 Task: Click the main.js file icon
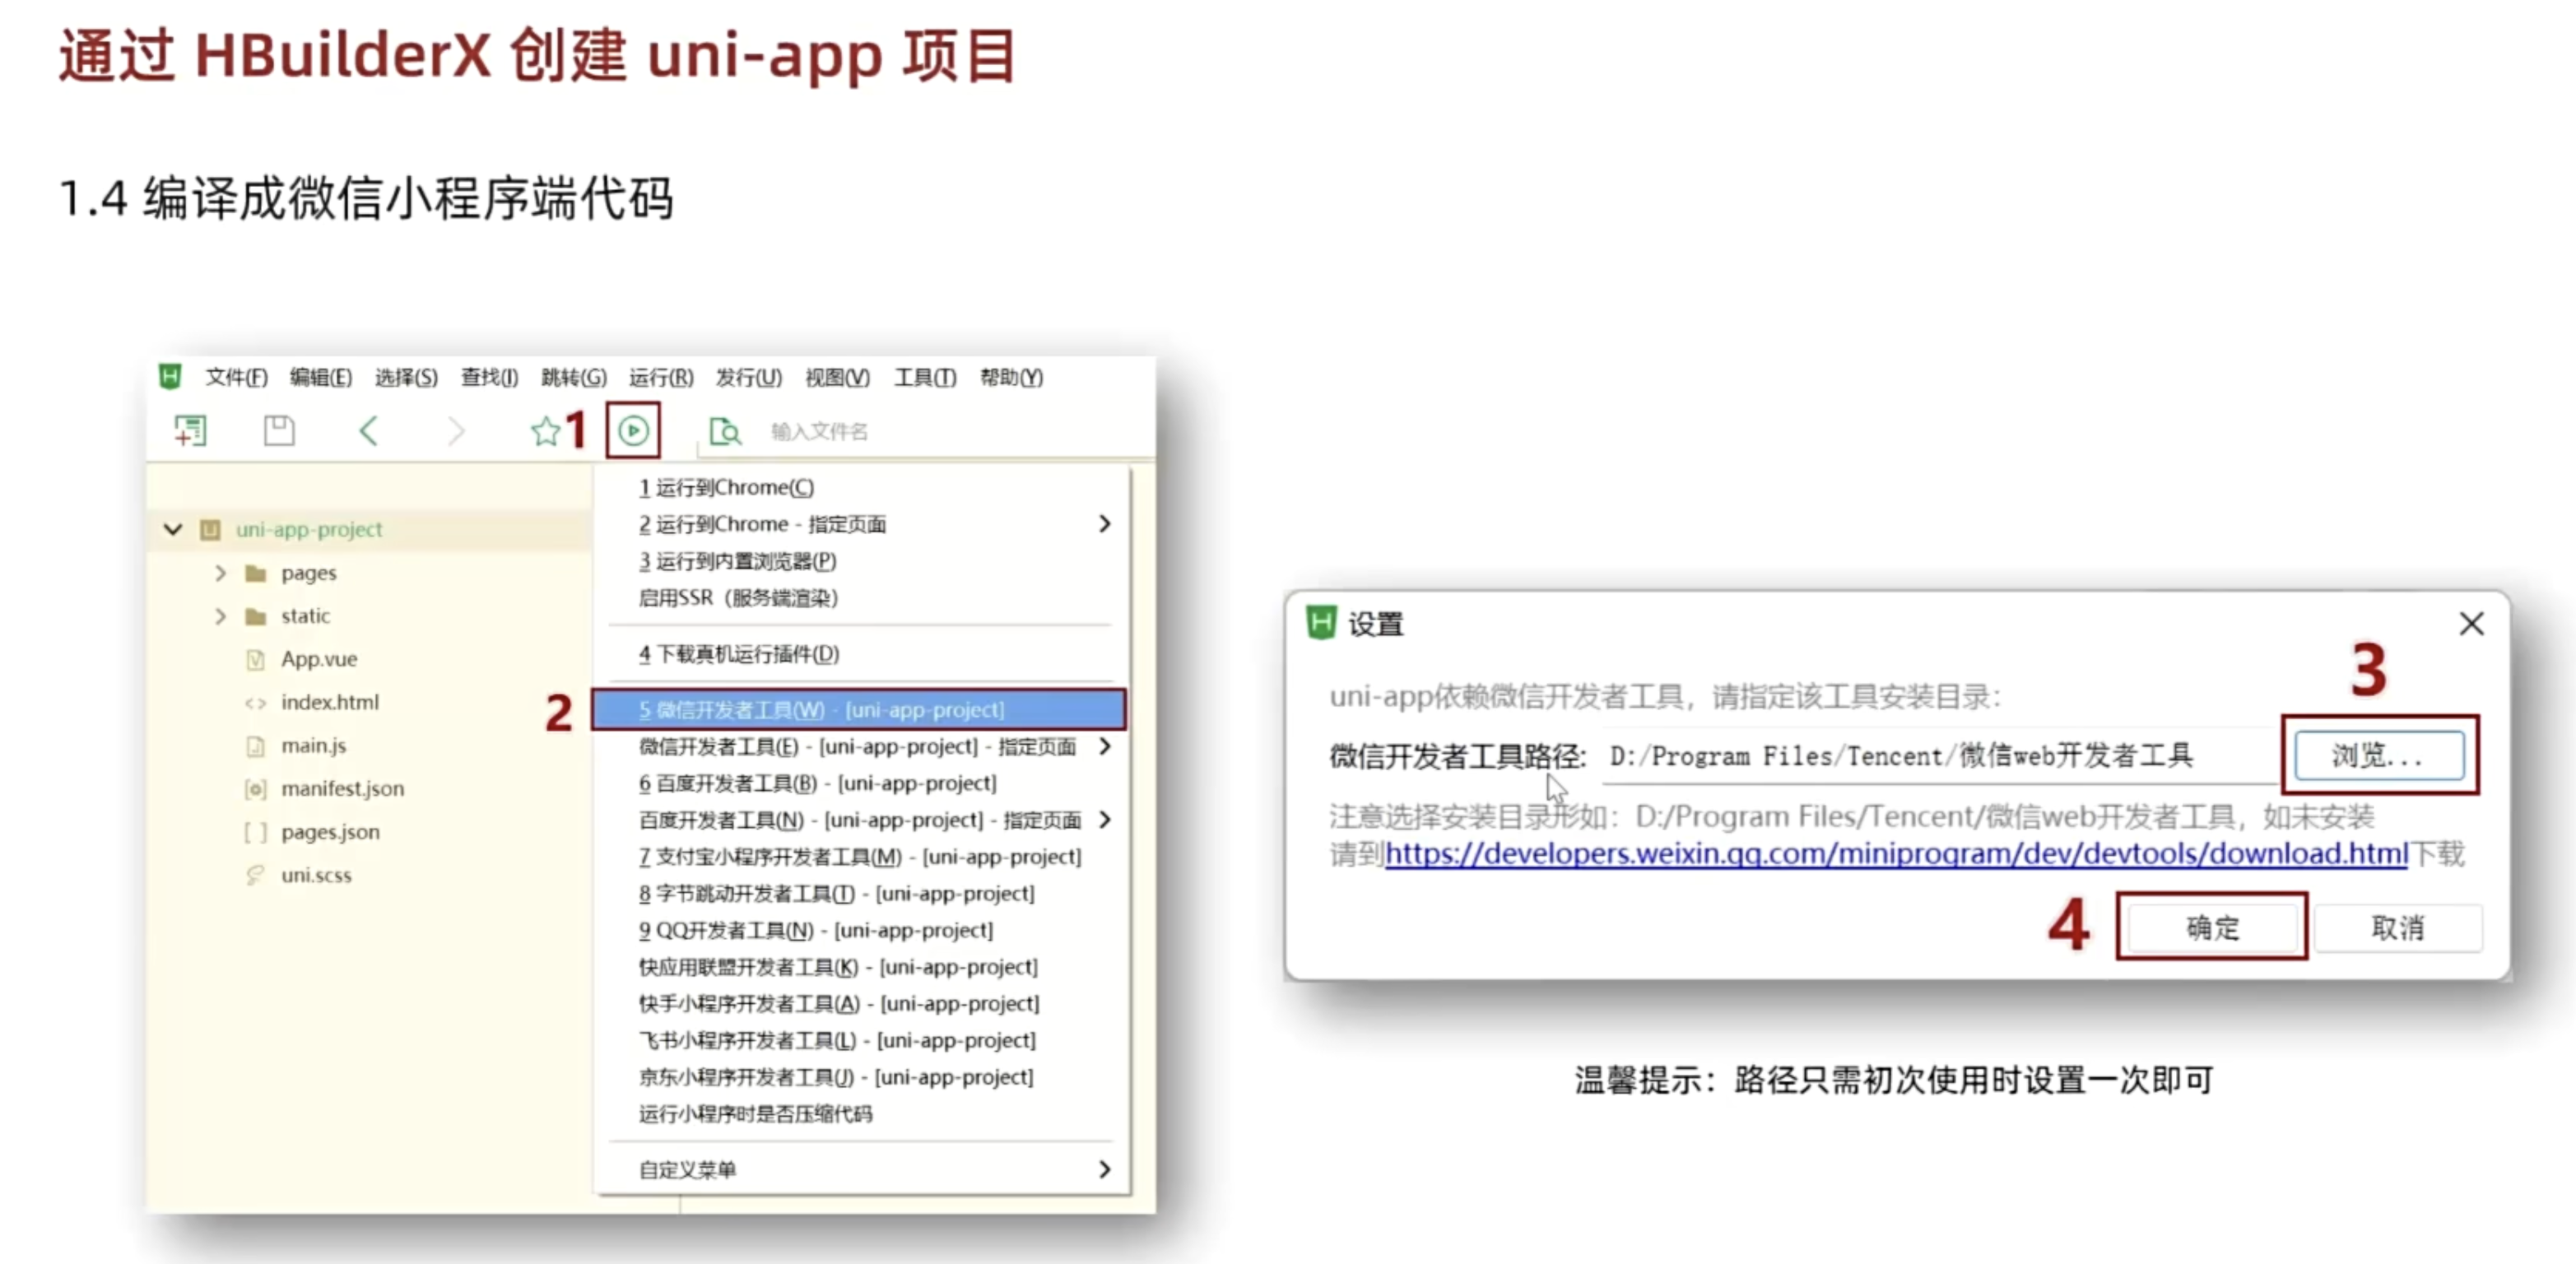coord(256,746)
